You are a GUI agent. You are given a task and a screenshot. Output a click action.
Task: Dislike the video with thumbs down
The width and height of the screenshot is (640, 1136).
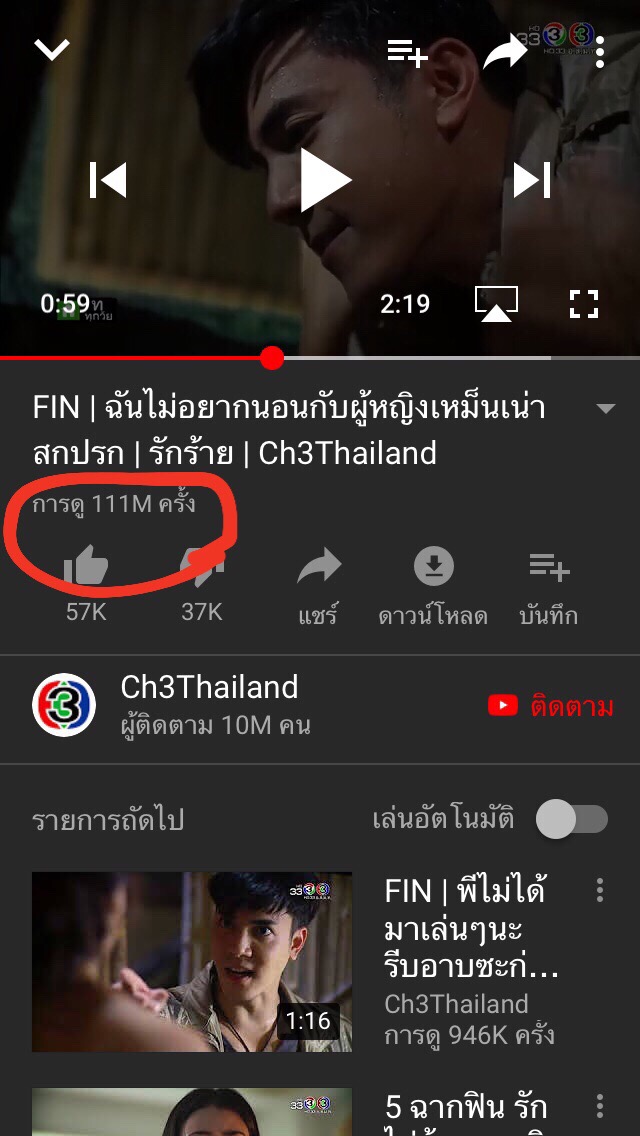pos(202,566)
